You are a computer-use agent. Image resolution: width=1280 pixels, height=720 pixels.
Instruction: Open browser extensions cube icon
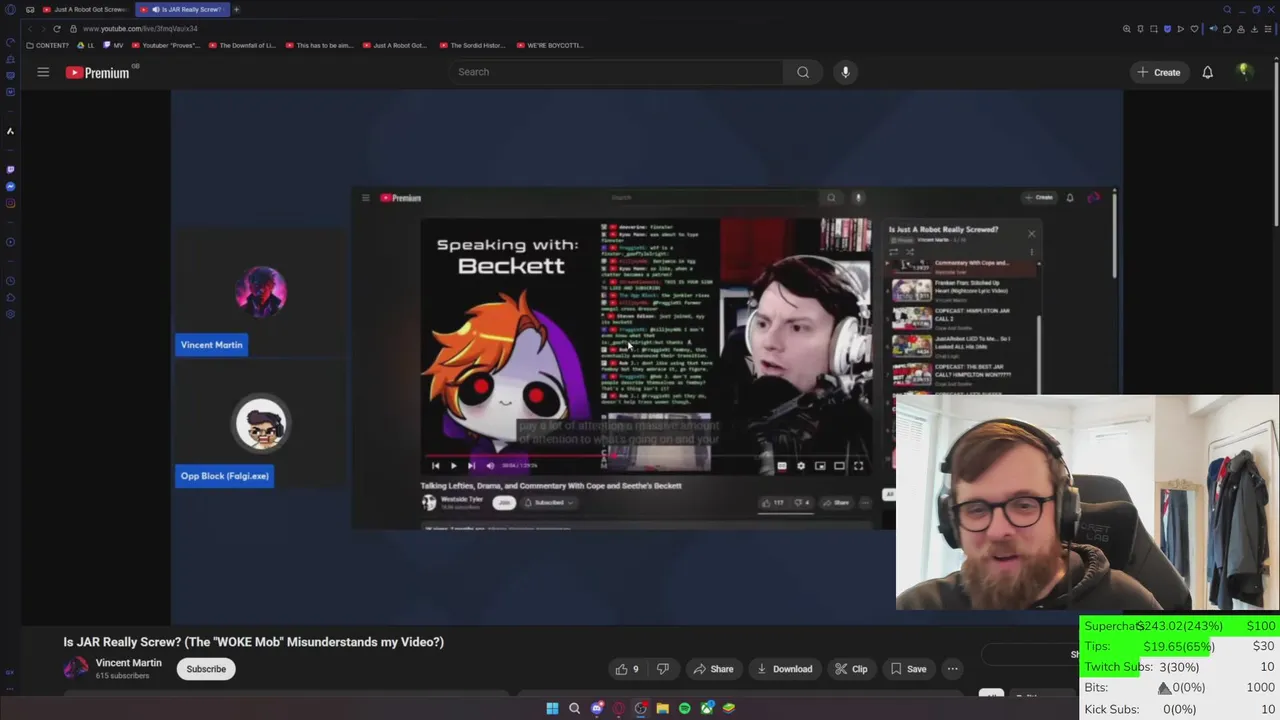[x=1227, y=29]
